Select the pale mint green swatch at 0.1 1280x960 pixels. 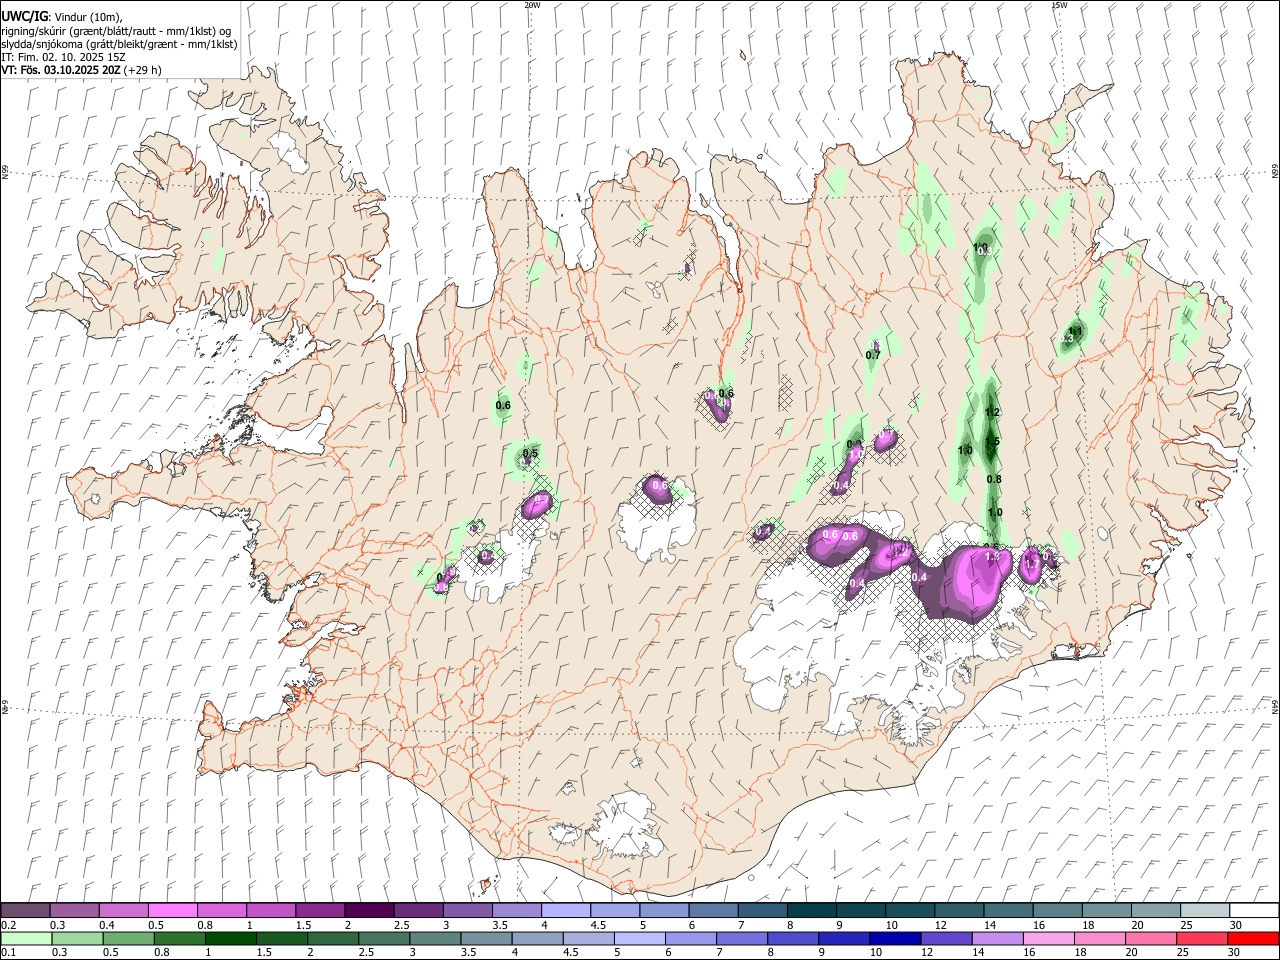26,938
